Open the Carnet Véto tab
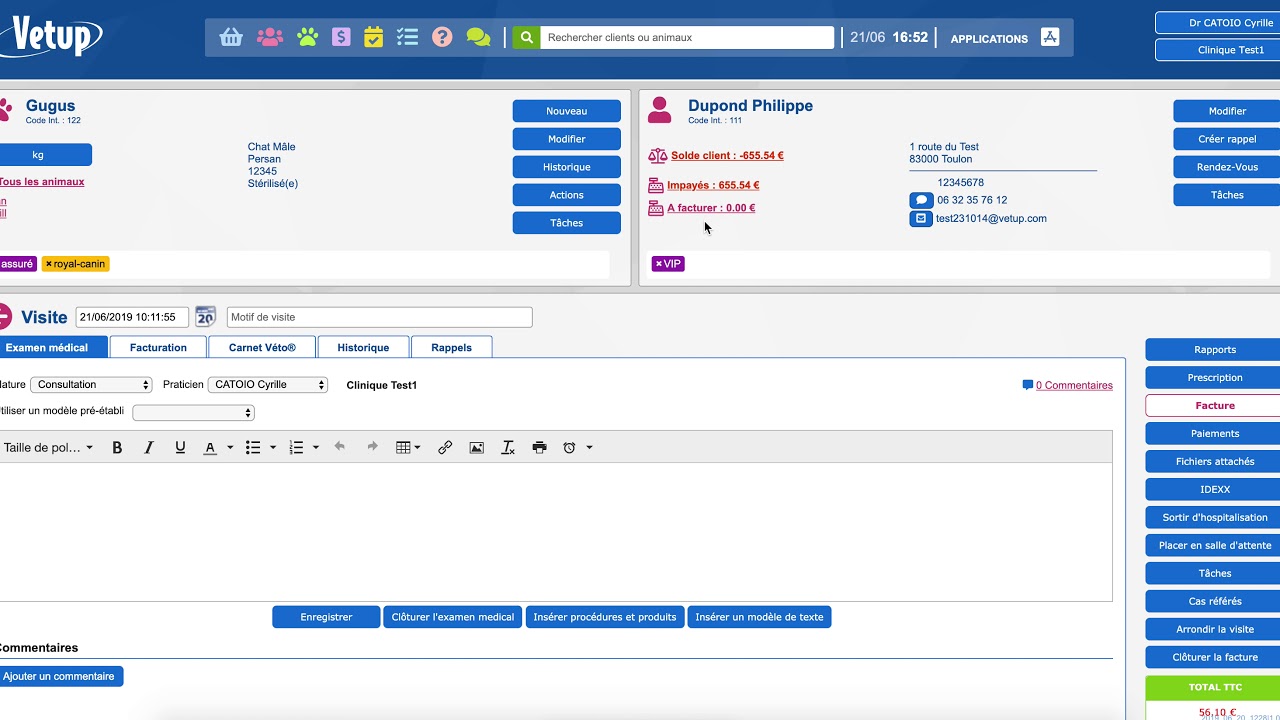Image resolution: width=1280 pixels, height=720 pixels. point(261,347)
